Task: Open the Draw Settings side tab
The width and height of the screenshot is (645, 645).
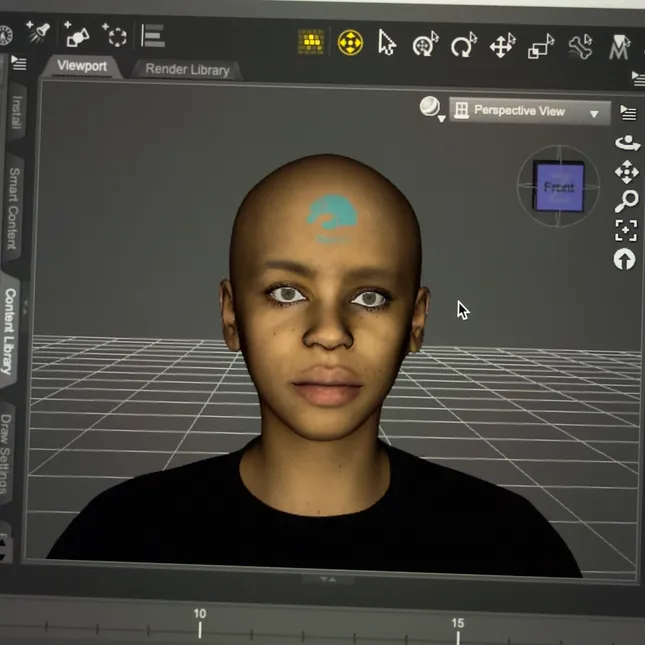Action: click(x=6, y=454)
